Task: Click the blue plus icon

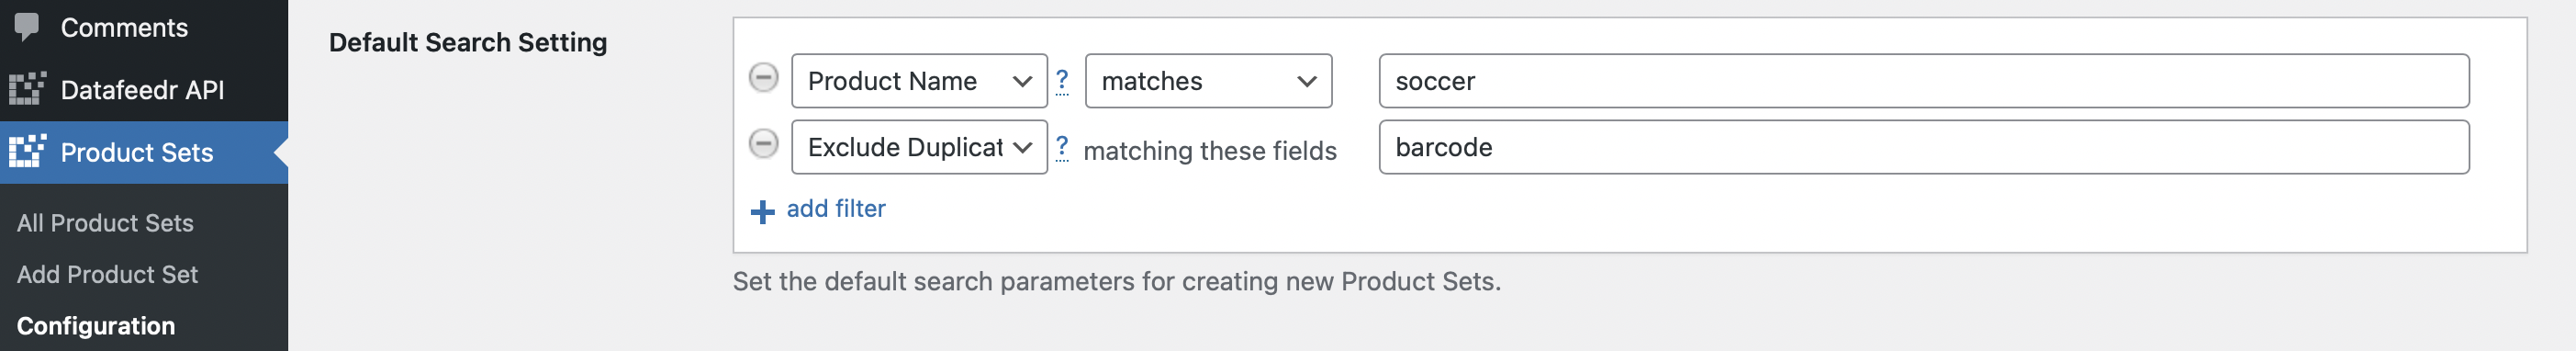Action: click(x=762, y=212)
